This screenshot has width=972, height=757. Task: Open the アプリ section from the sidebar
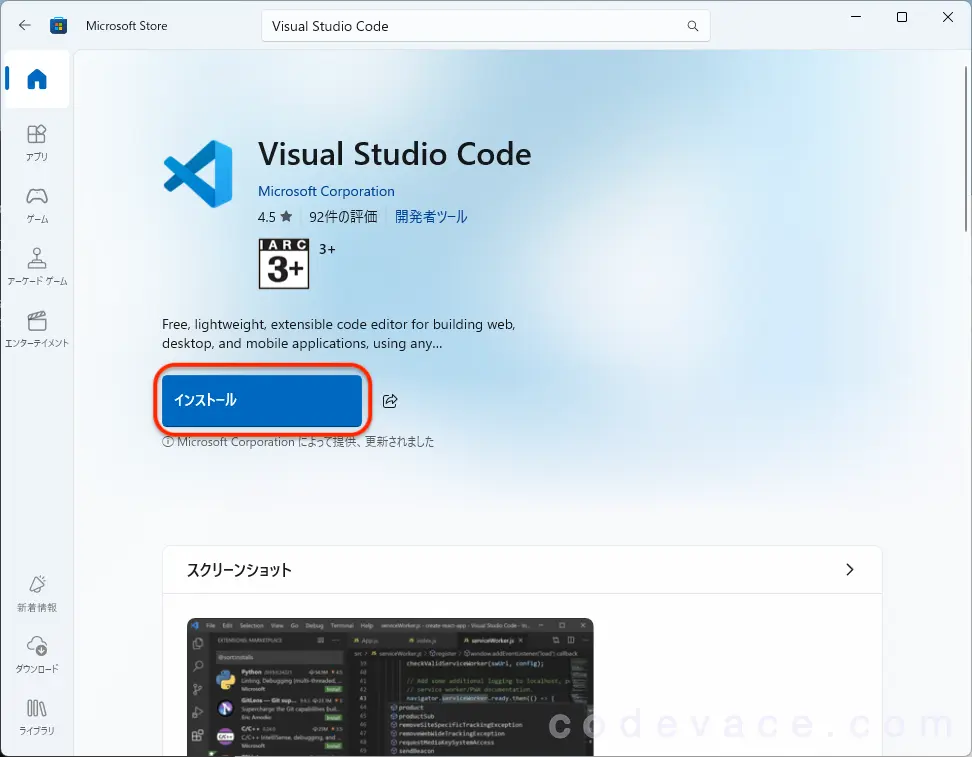pos(36,140)
